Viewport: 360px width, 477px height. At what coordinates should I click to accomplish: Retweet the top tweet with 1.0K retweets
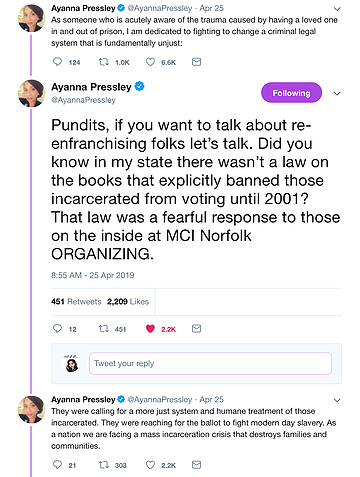point(104,62)
